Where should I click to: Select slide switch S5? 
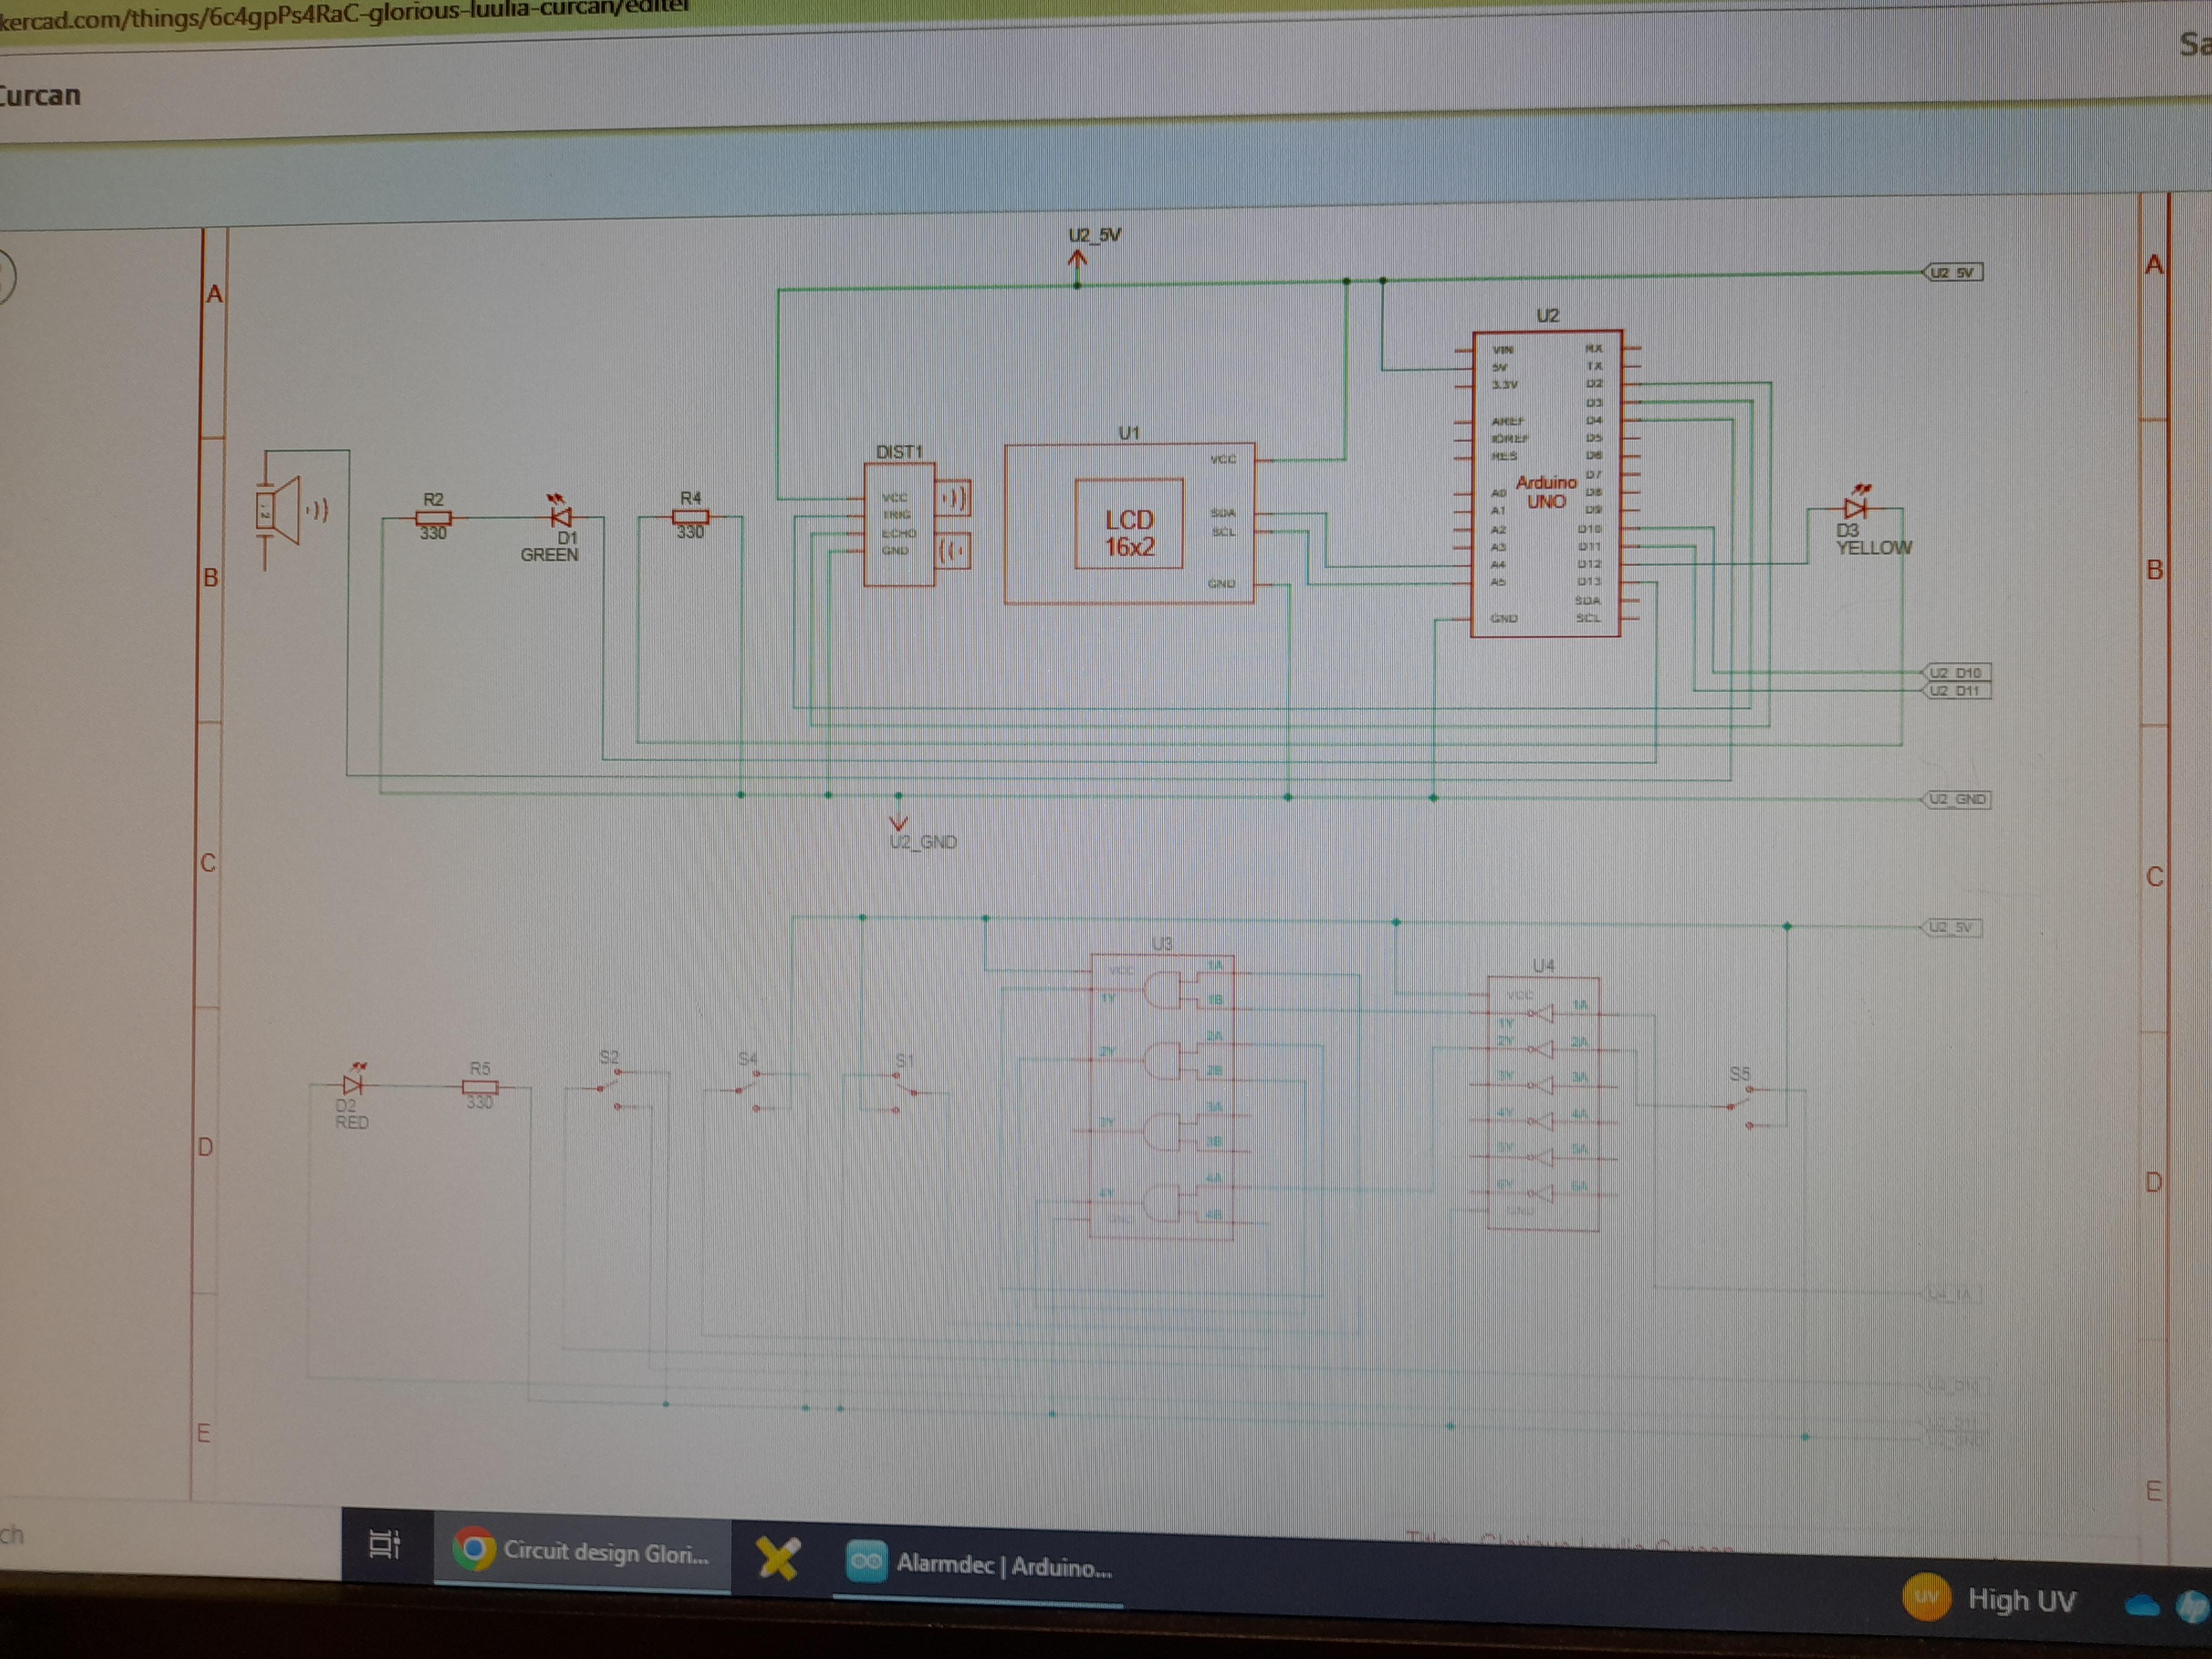click(x=1742, y=1108)
